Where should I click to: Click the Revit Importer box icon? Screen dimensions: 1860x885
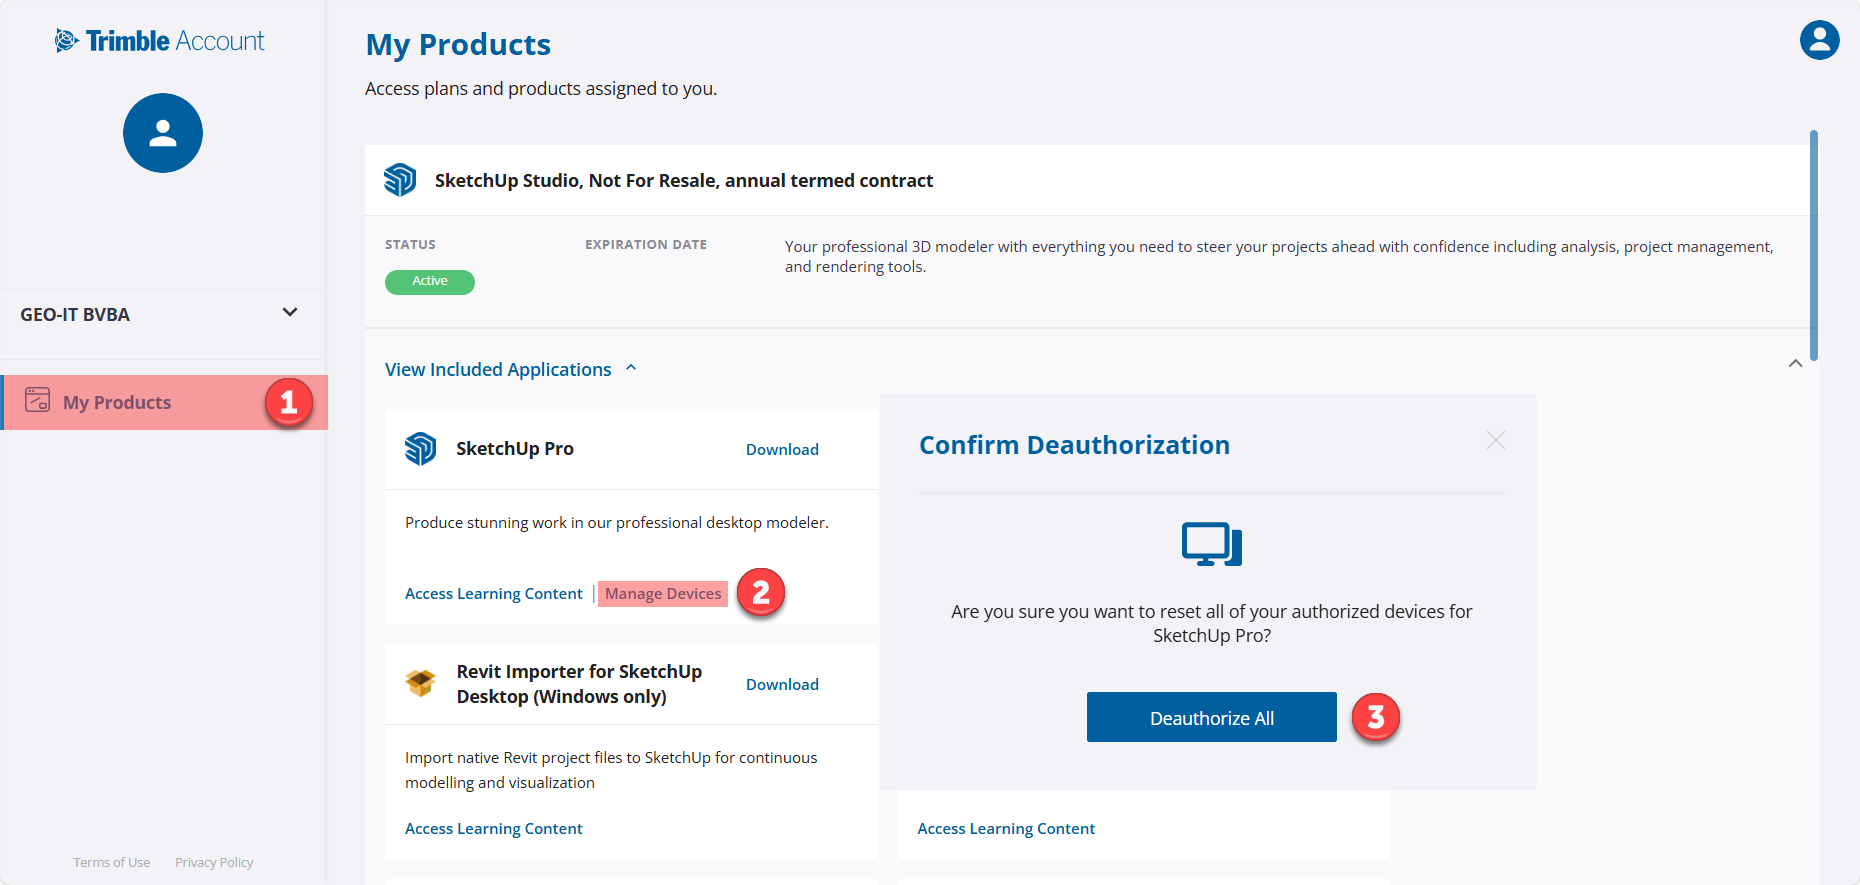[x=421, y=683]
